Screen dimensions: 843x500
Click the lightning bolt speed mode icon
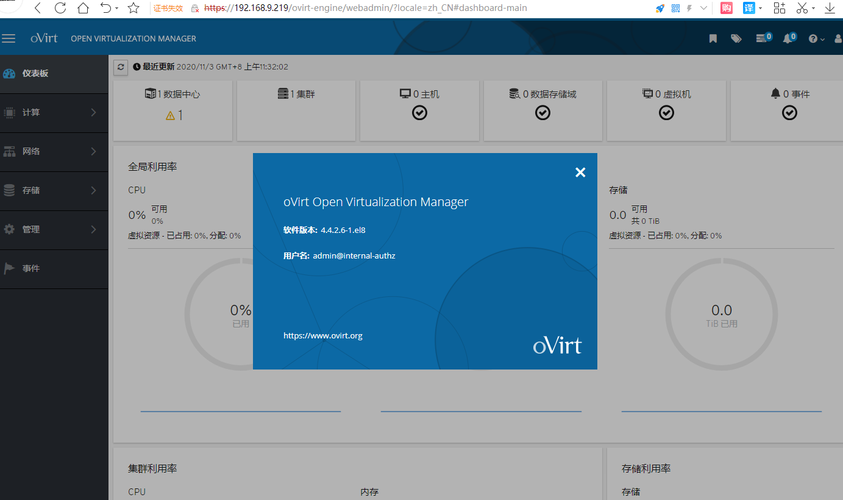(x=689, y=8)
